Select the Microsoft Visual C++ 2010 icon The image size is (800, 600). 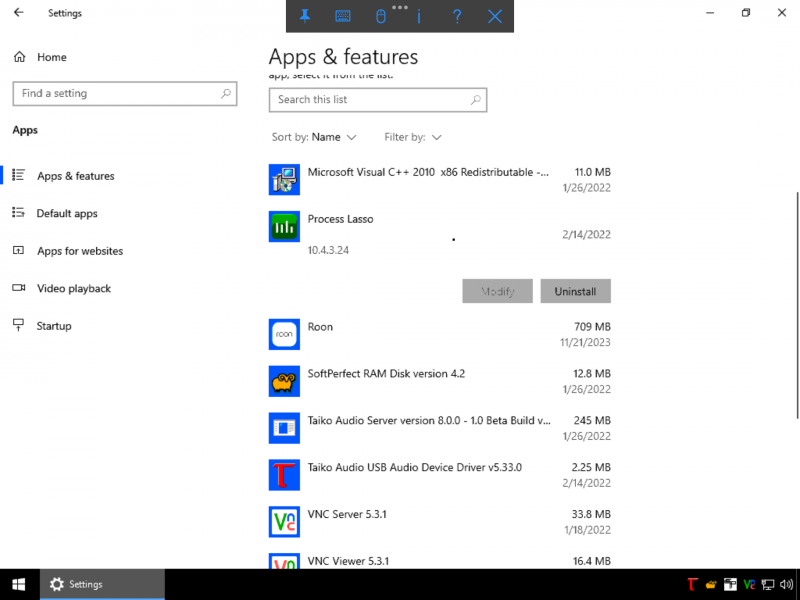(x=284, y=180)
